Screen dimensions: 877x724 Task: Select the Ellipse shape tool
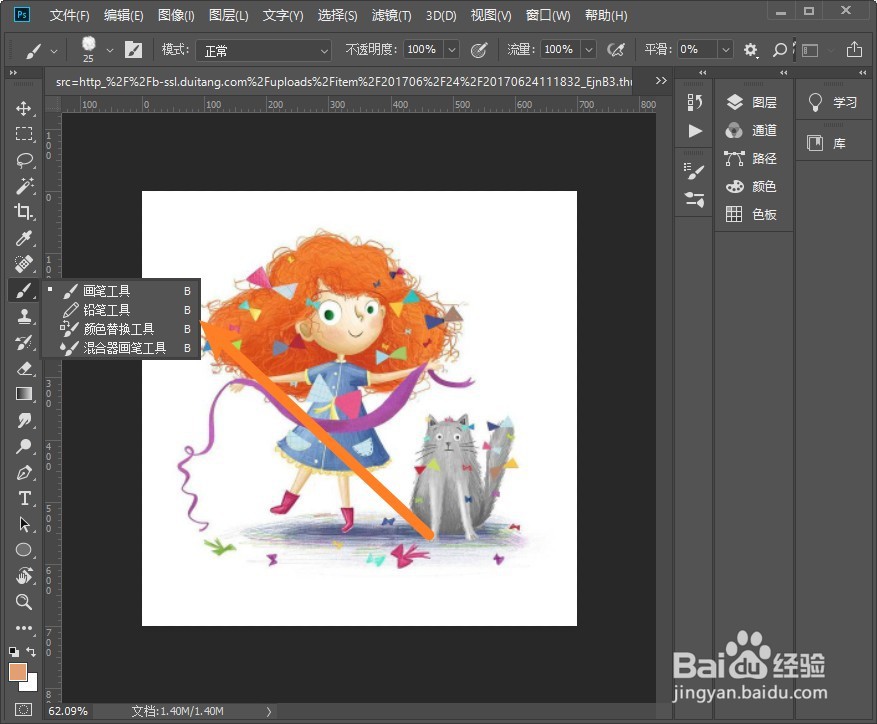23,550
